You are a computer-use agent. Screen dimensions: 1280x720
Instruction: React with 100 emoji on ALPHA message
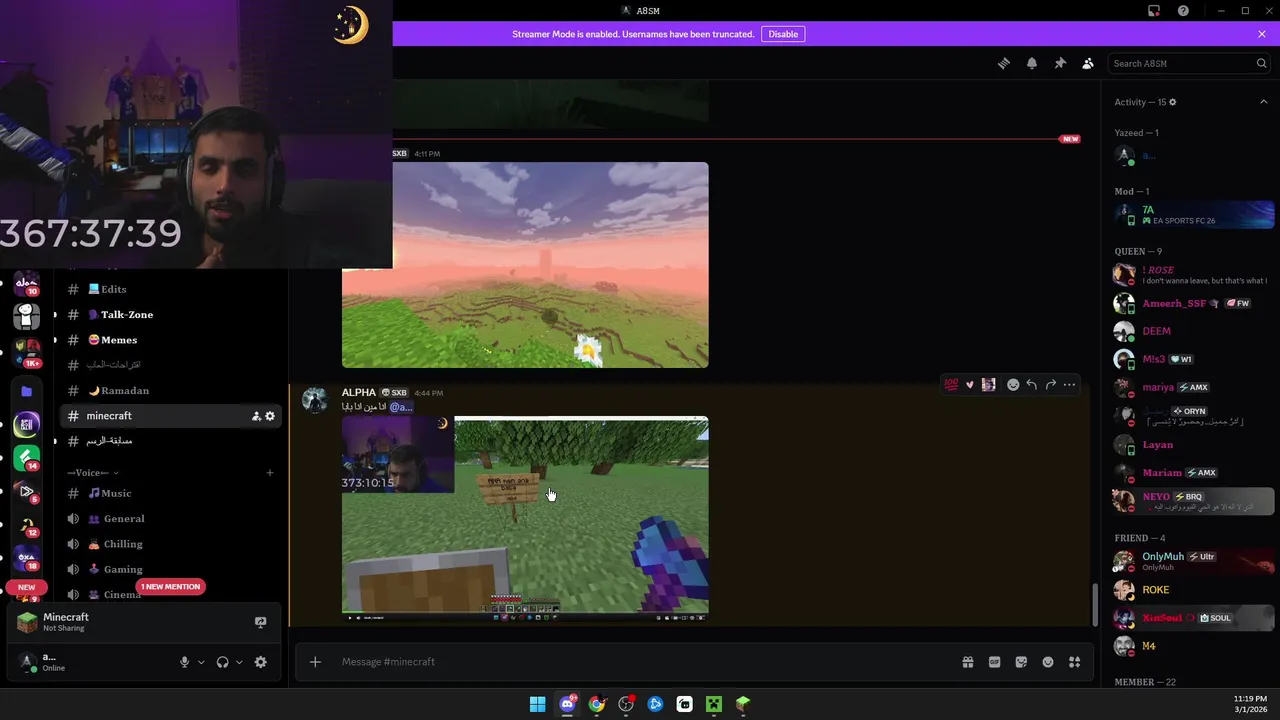click(x=951, y=384)
